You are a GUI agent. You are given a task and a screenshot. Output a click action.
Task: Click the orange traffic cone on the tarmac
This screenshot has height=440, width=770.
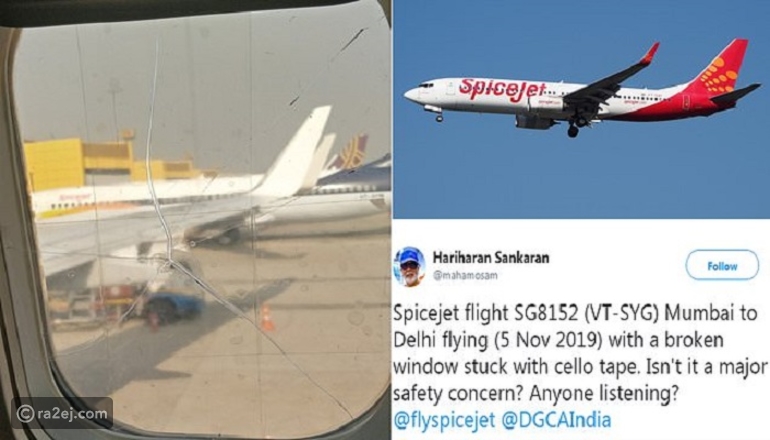coord(267,318)
